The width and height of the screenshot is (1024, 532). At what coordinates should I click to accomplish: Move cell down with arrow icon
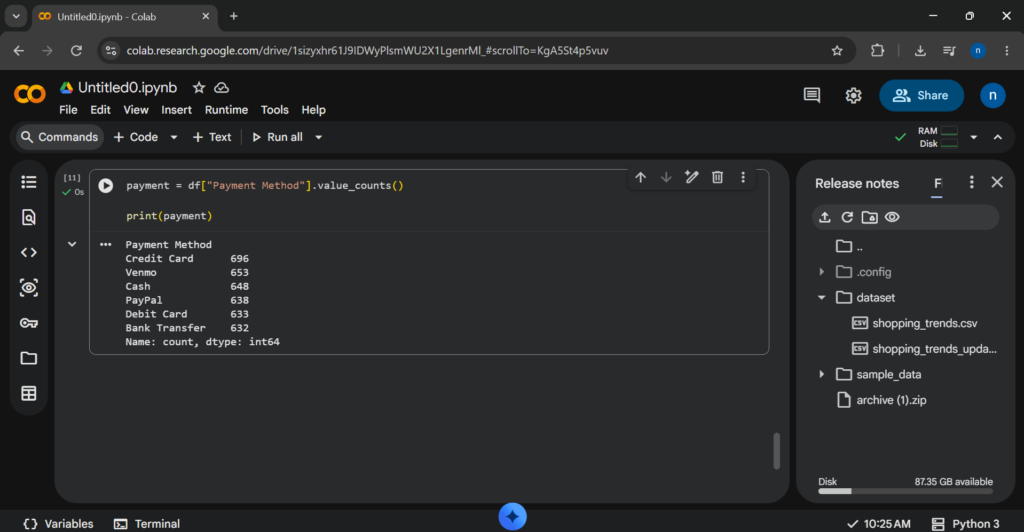666,178
